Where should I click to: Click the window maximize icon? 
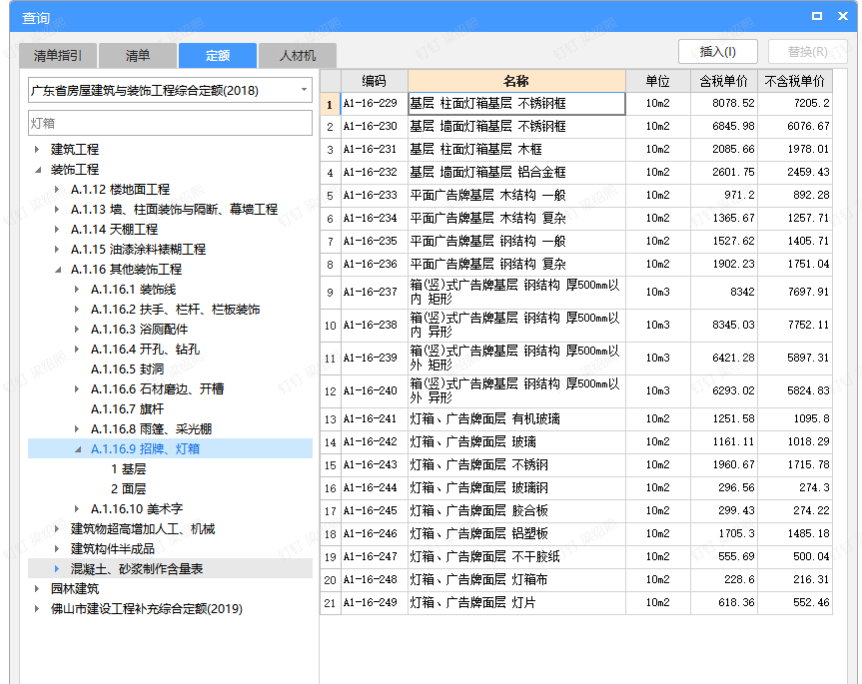pyautogui.click(x=816, y=15)
